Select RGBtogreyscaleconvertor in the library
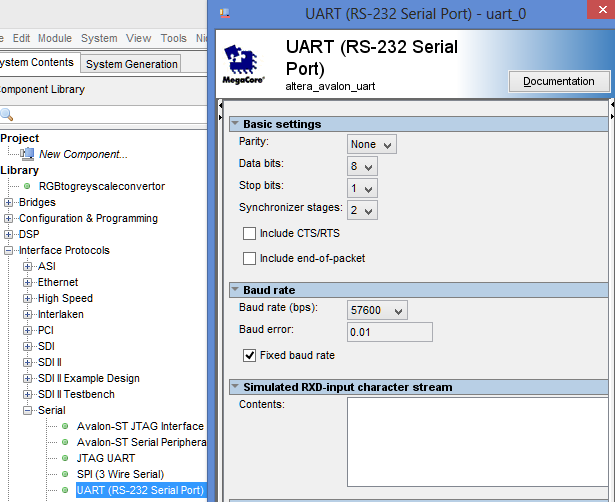 102,186
